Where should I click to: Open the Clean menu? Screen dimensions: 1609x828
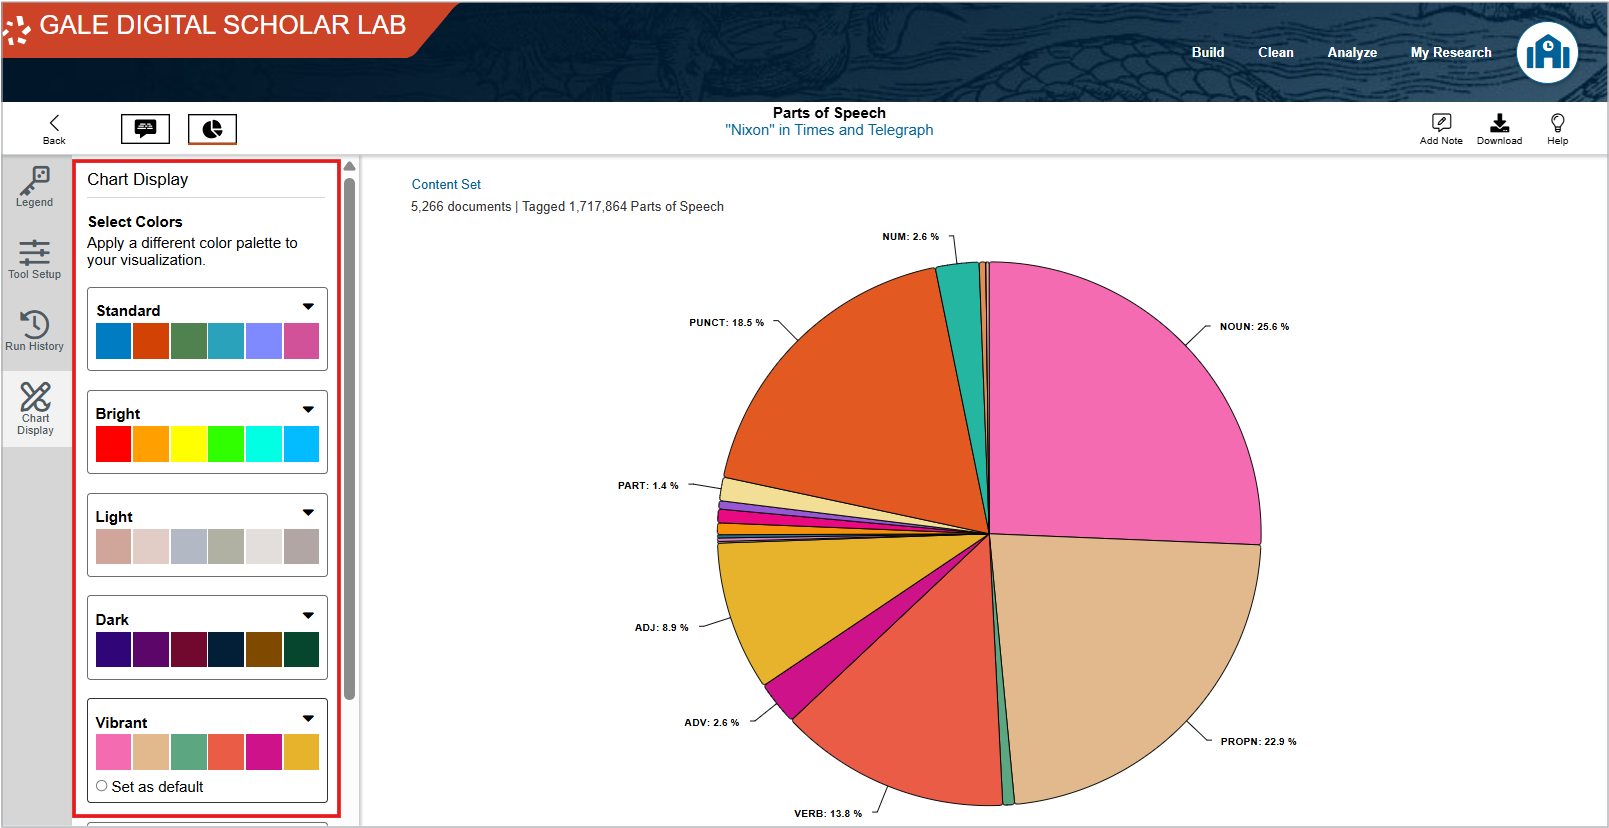point(1276,52)
